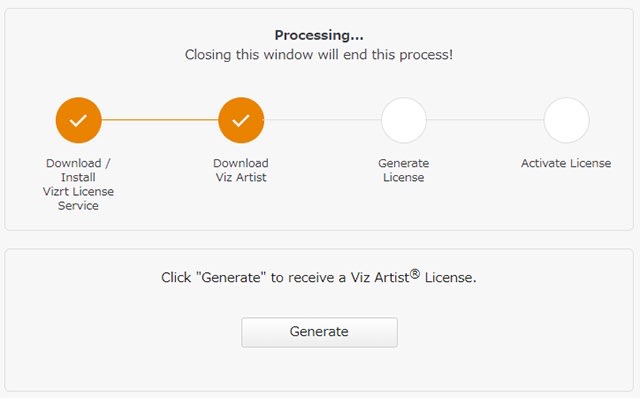Screen dimensions: 640x398
Task: Click the "Closing this window will end this process!" warning
Action: click(x=319, y=55)
